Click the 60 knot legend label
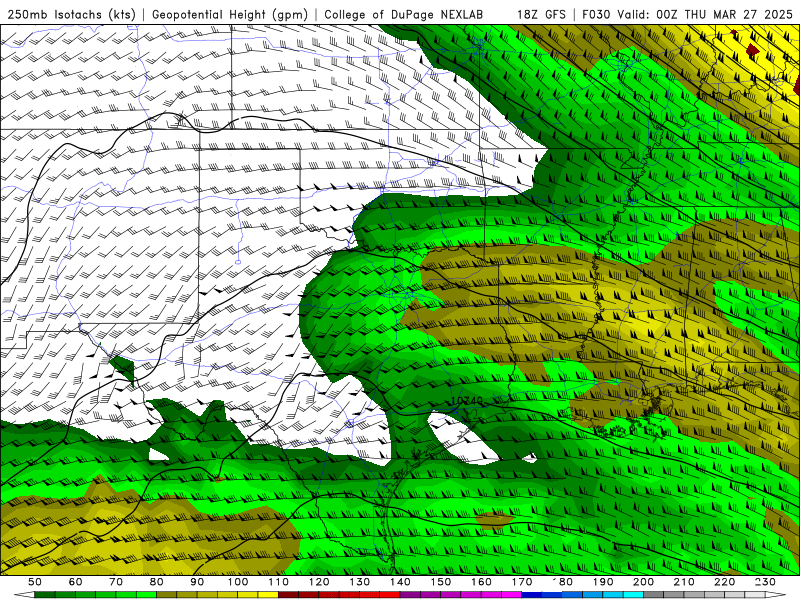800x600 pixels. 76,582
